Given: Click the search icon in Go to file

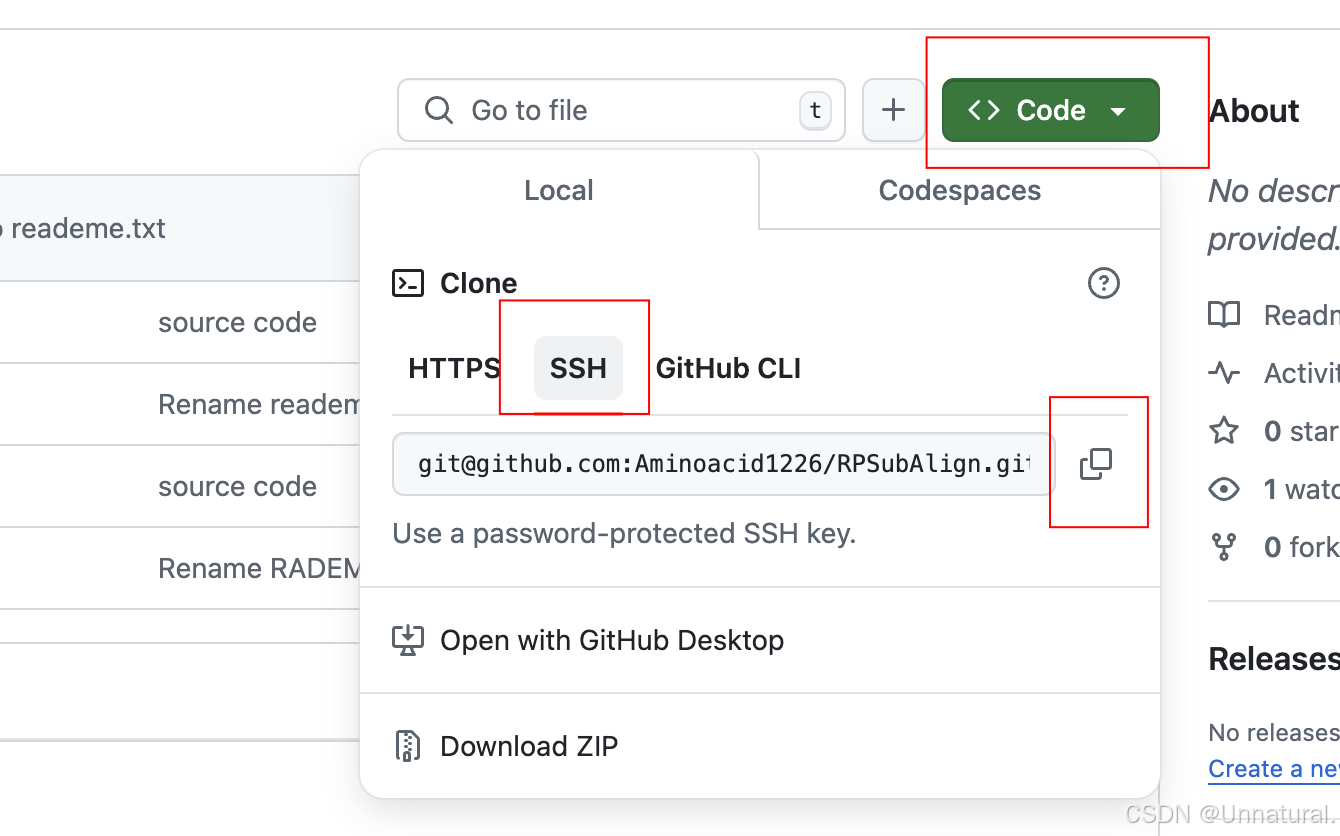Looking at the screenshot, I should (438, 110).
